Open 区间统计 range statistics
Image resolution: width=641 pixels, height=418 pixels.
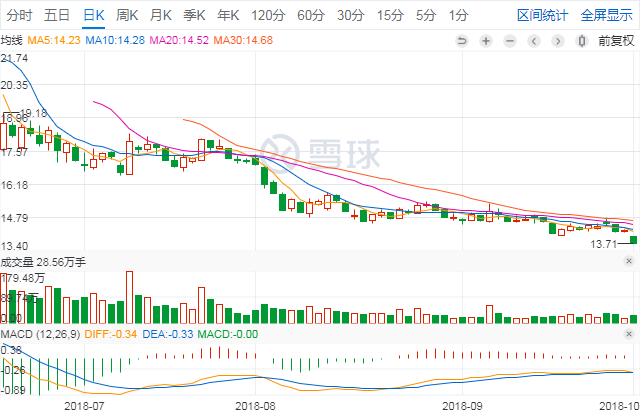(x=542, y=16)
